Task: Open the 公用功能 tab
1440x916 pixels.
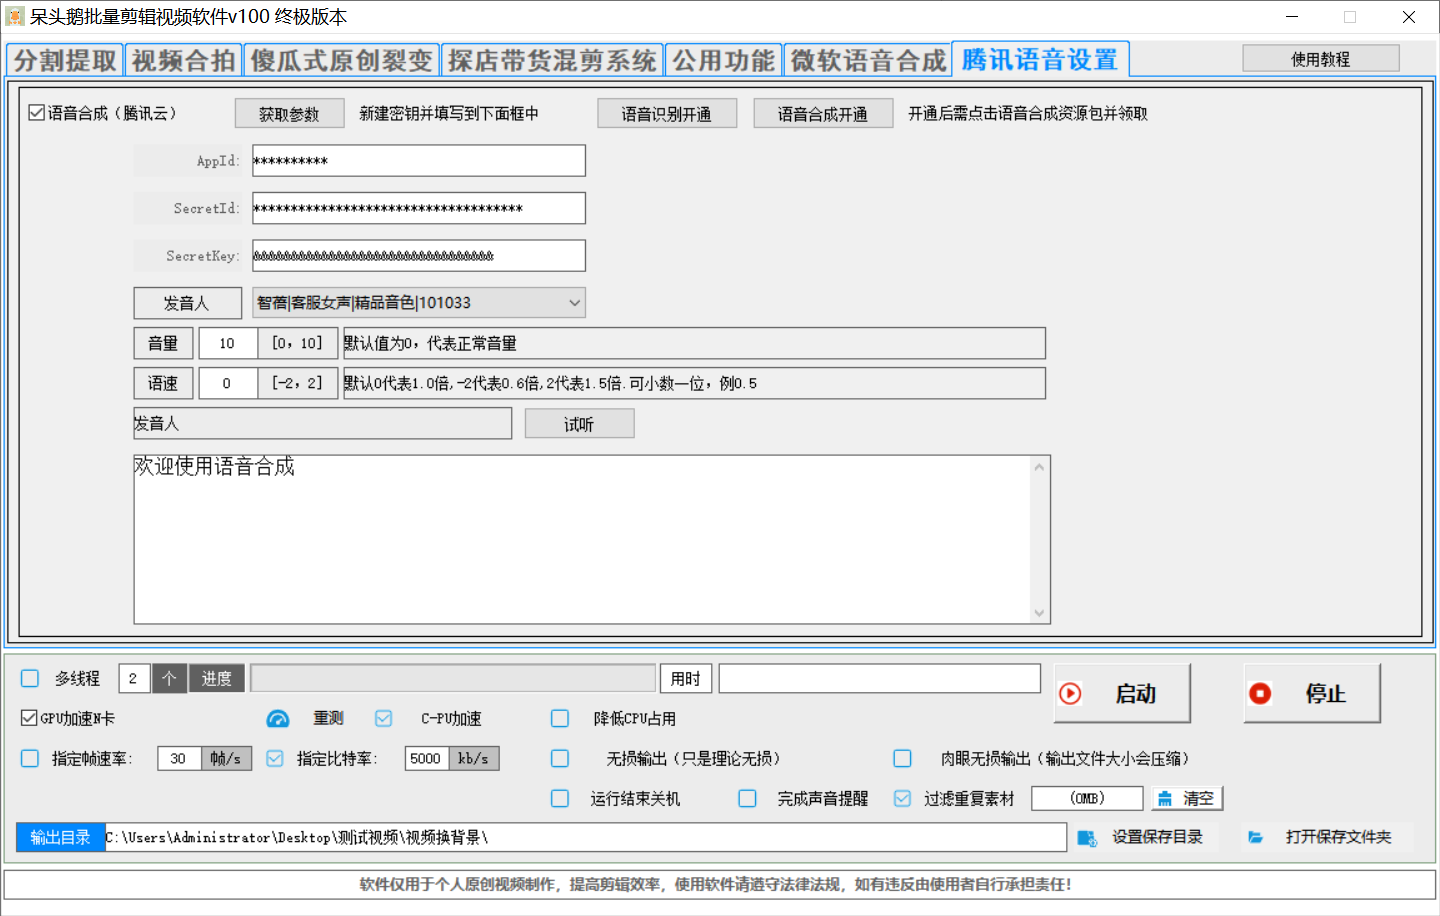Action: pyautogui.click(x=724, y=60)
